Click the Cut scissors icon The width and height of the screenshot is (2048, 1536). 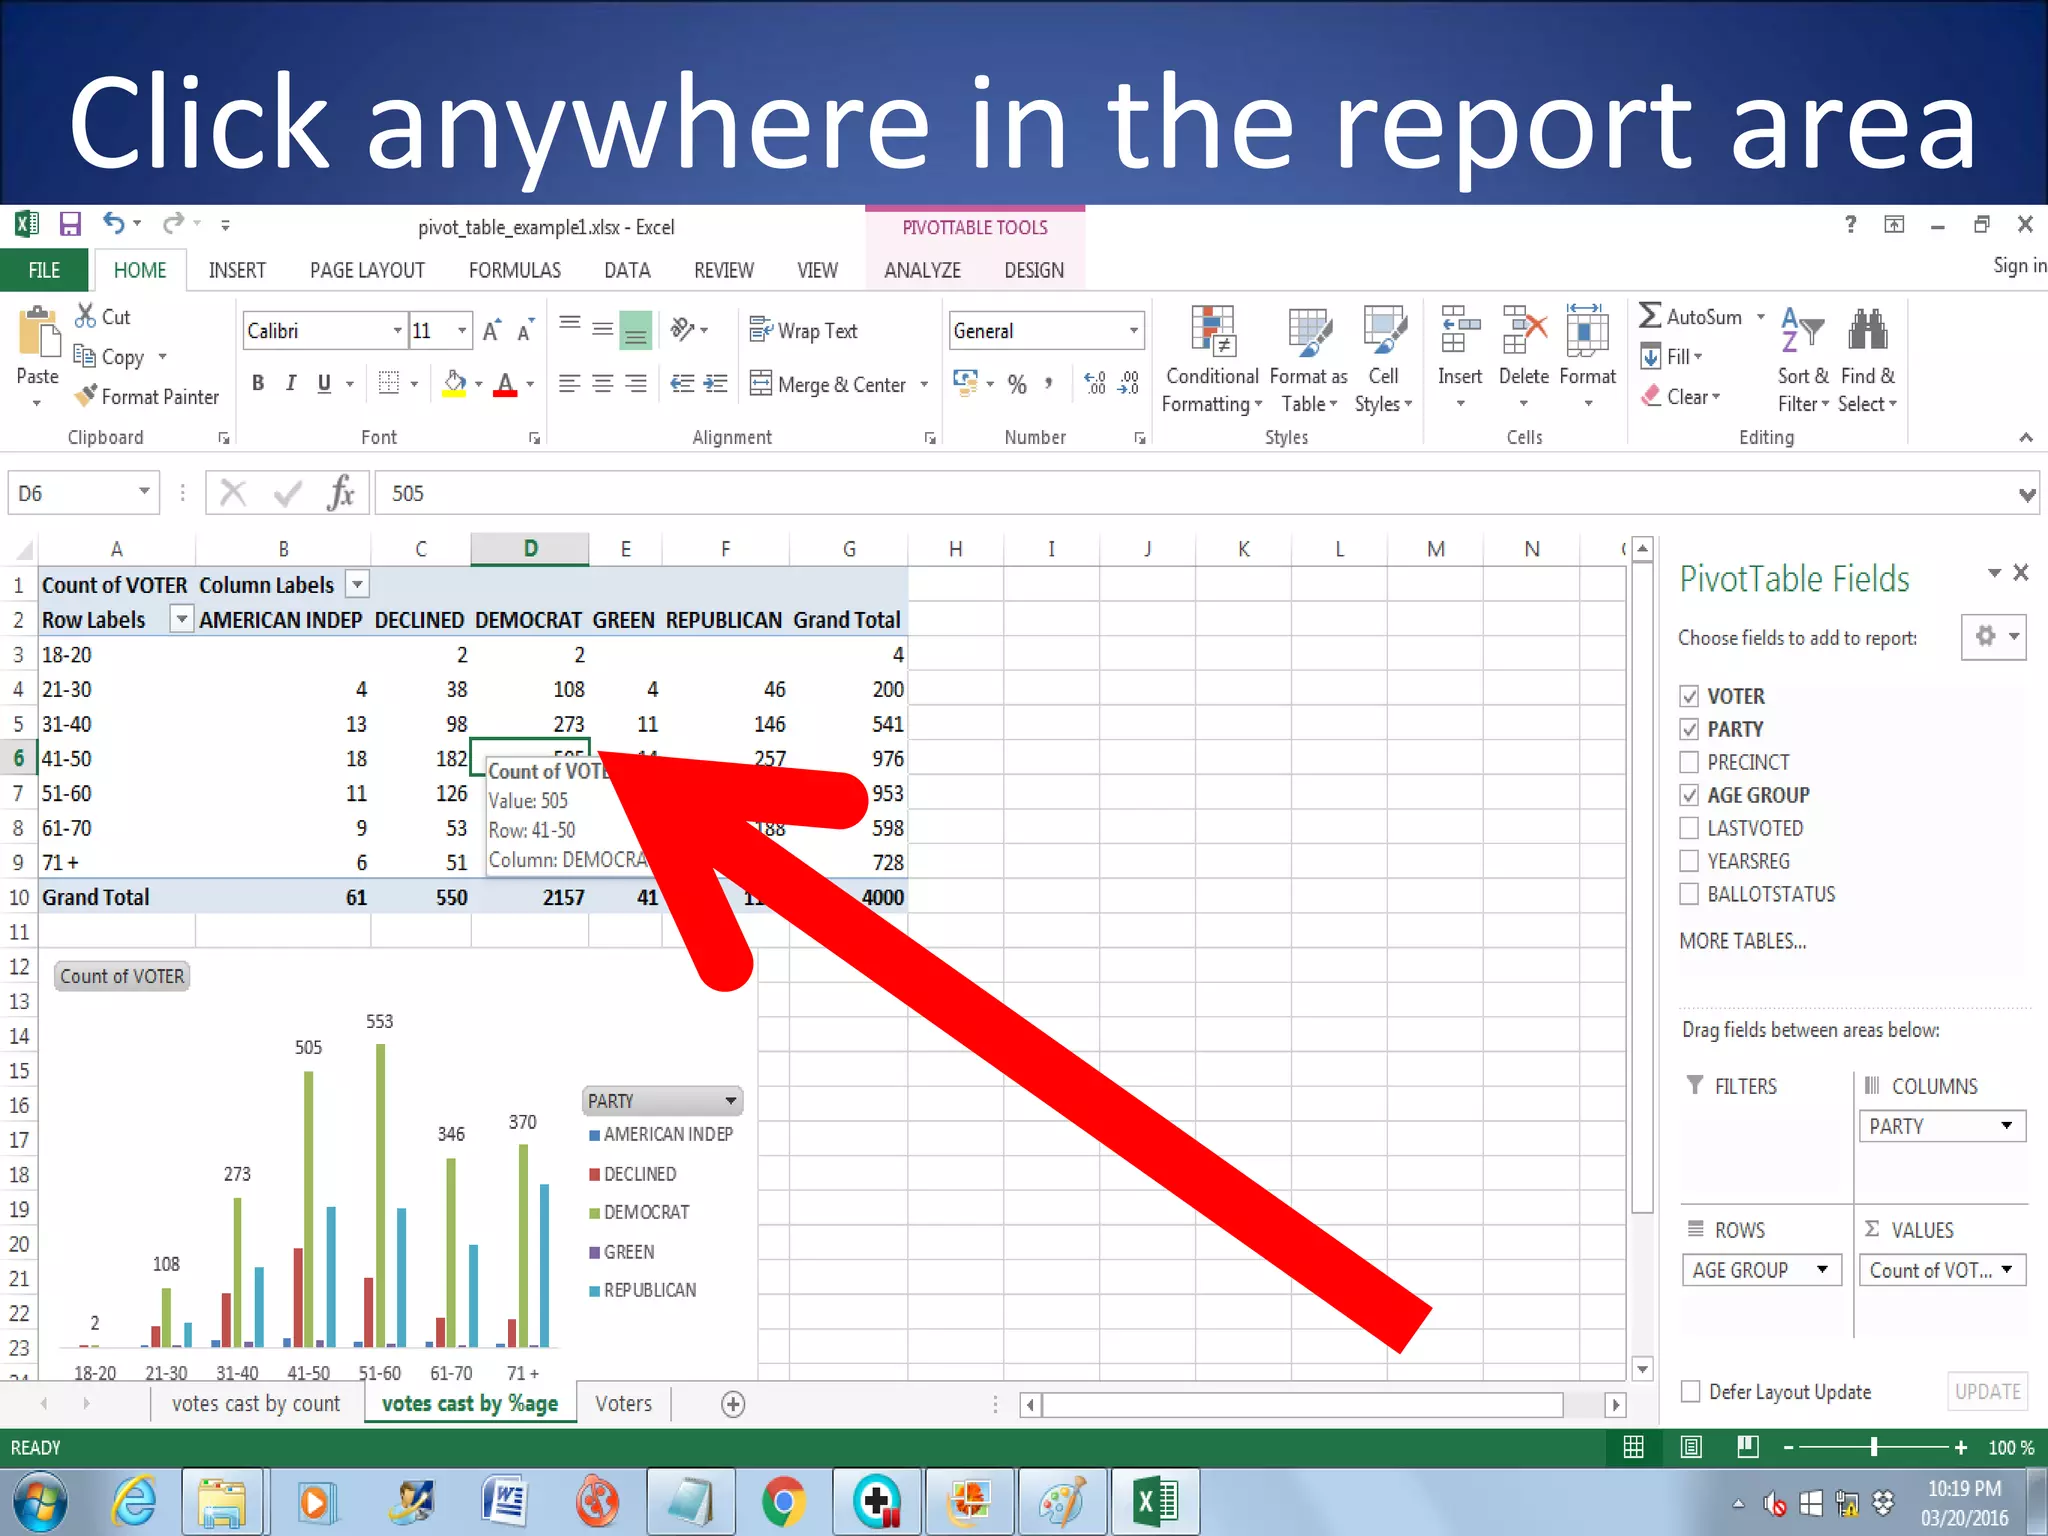coord(85,316)
